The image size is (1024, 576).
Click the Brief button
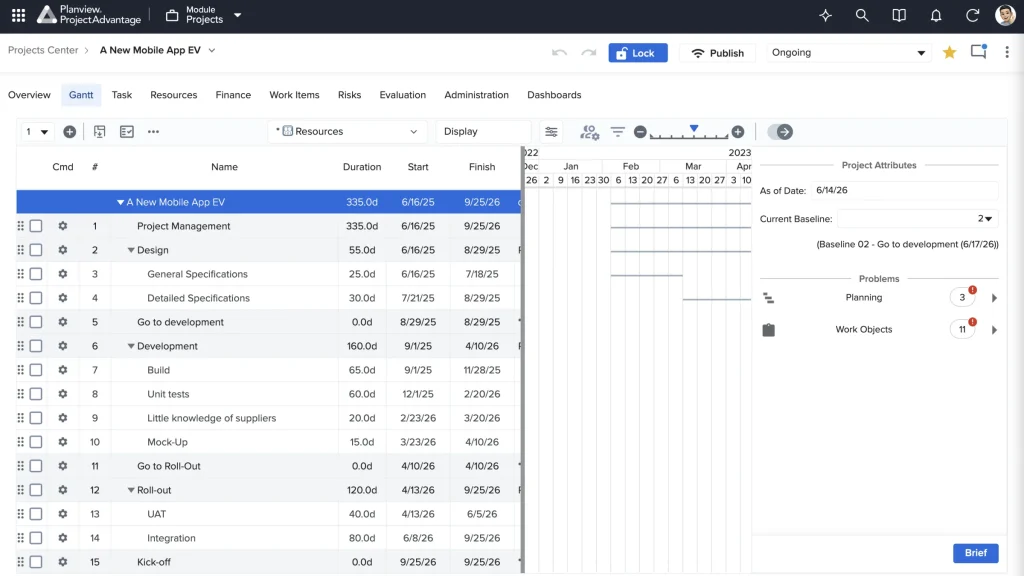pyautogui.click(x=976, y=553)
